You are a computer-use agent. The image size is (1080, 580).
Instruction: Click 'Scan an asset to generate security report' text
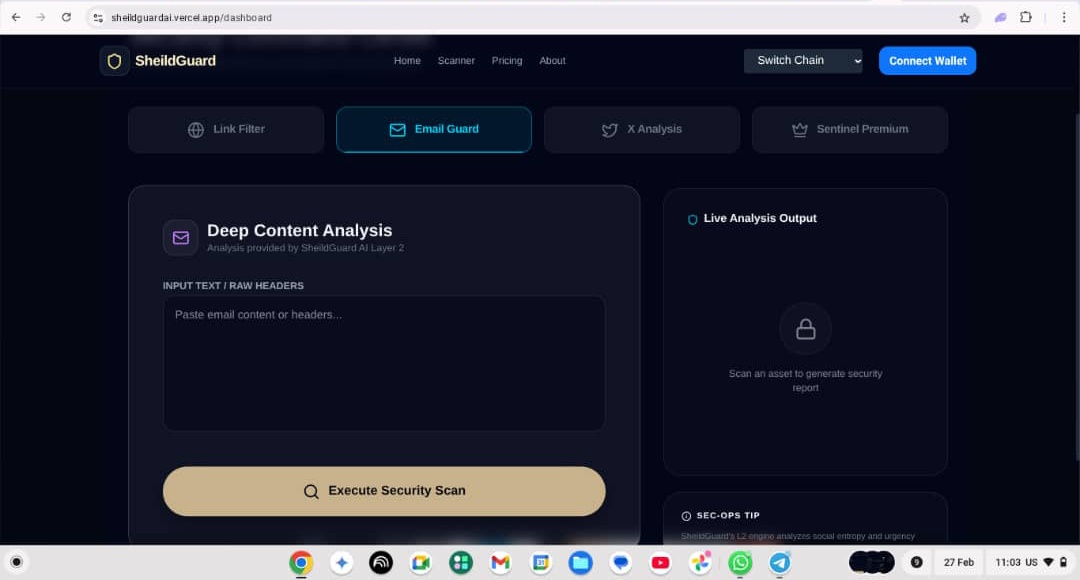pos(805,380)
